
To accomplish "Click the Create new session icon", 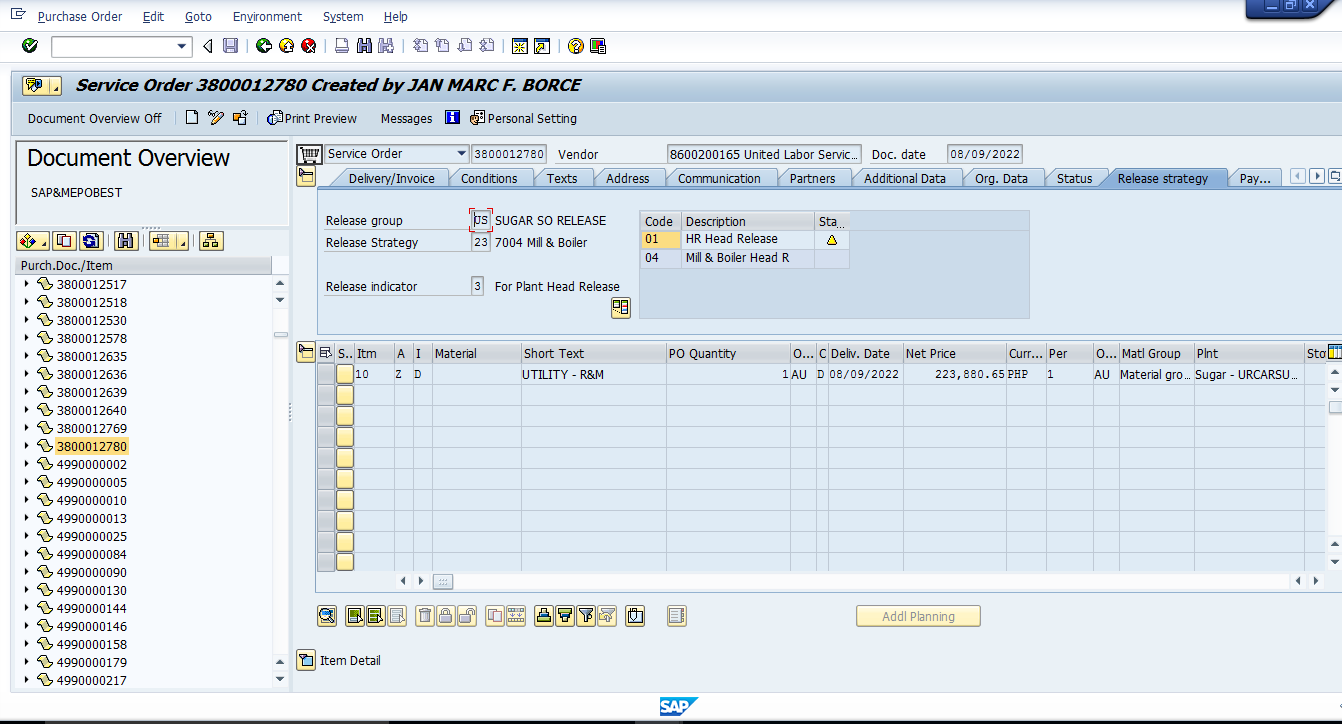I will (520, 46).
